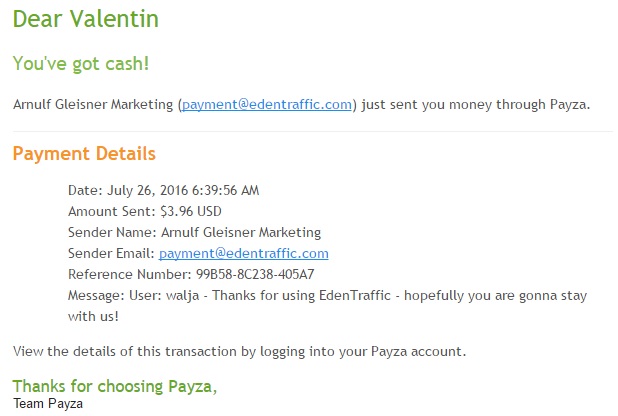Viewport: 618px width, 416px height.
Task: Click the "You've got cash!" heading
Action: point(82,63)
